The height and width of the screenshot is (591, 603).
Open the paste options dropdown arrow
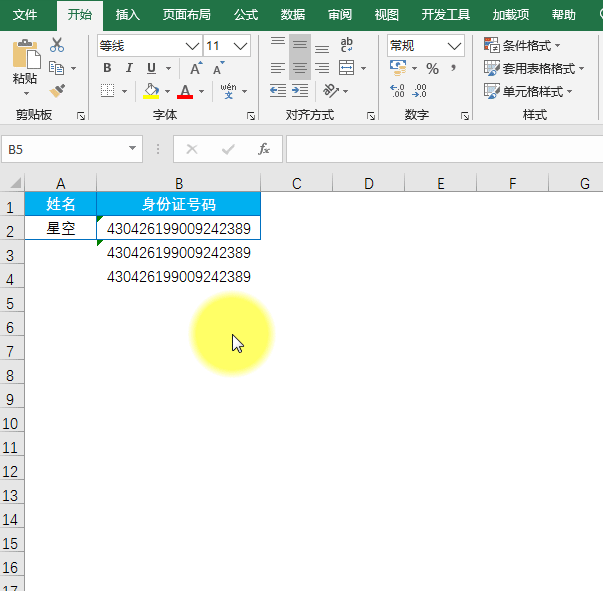click(26, 93)
